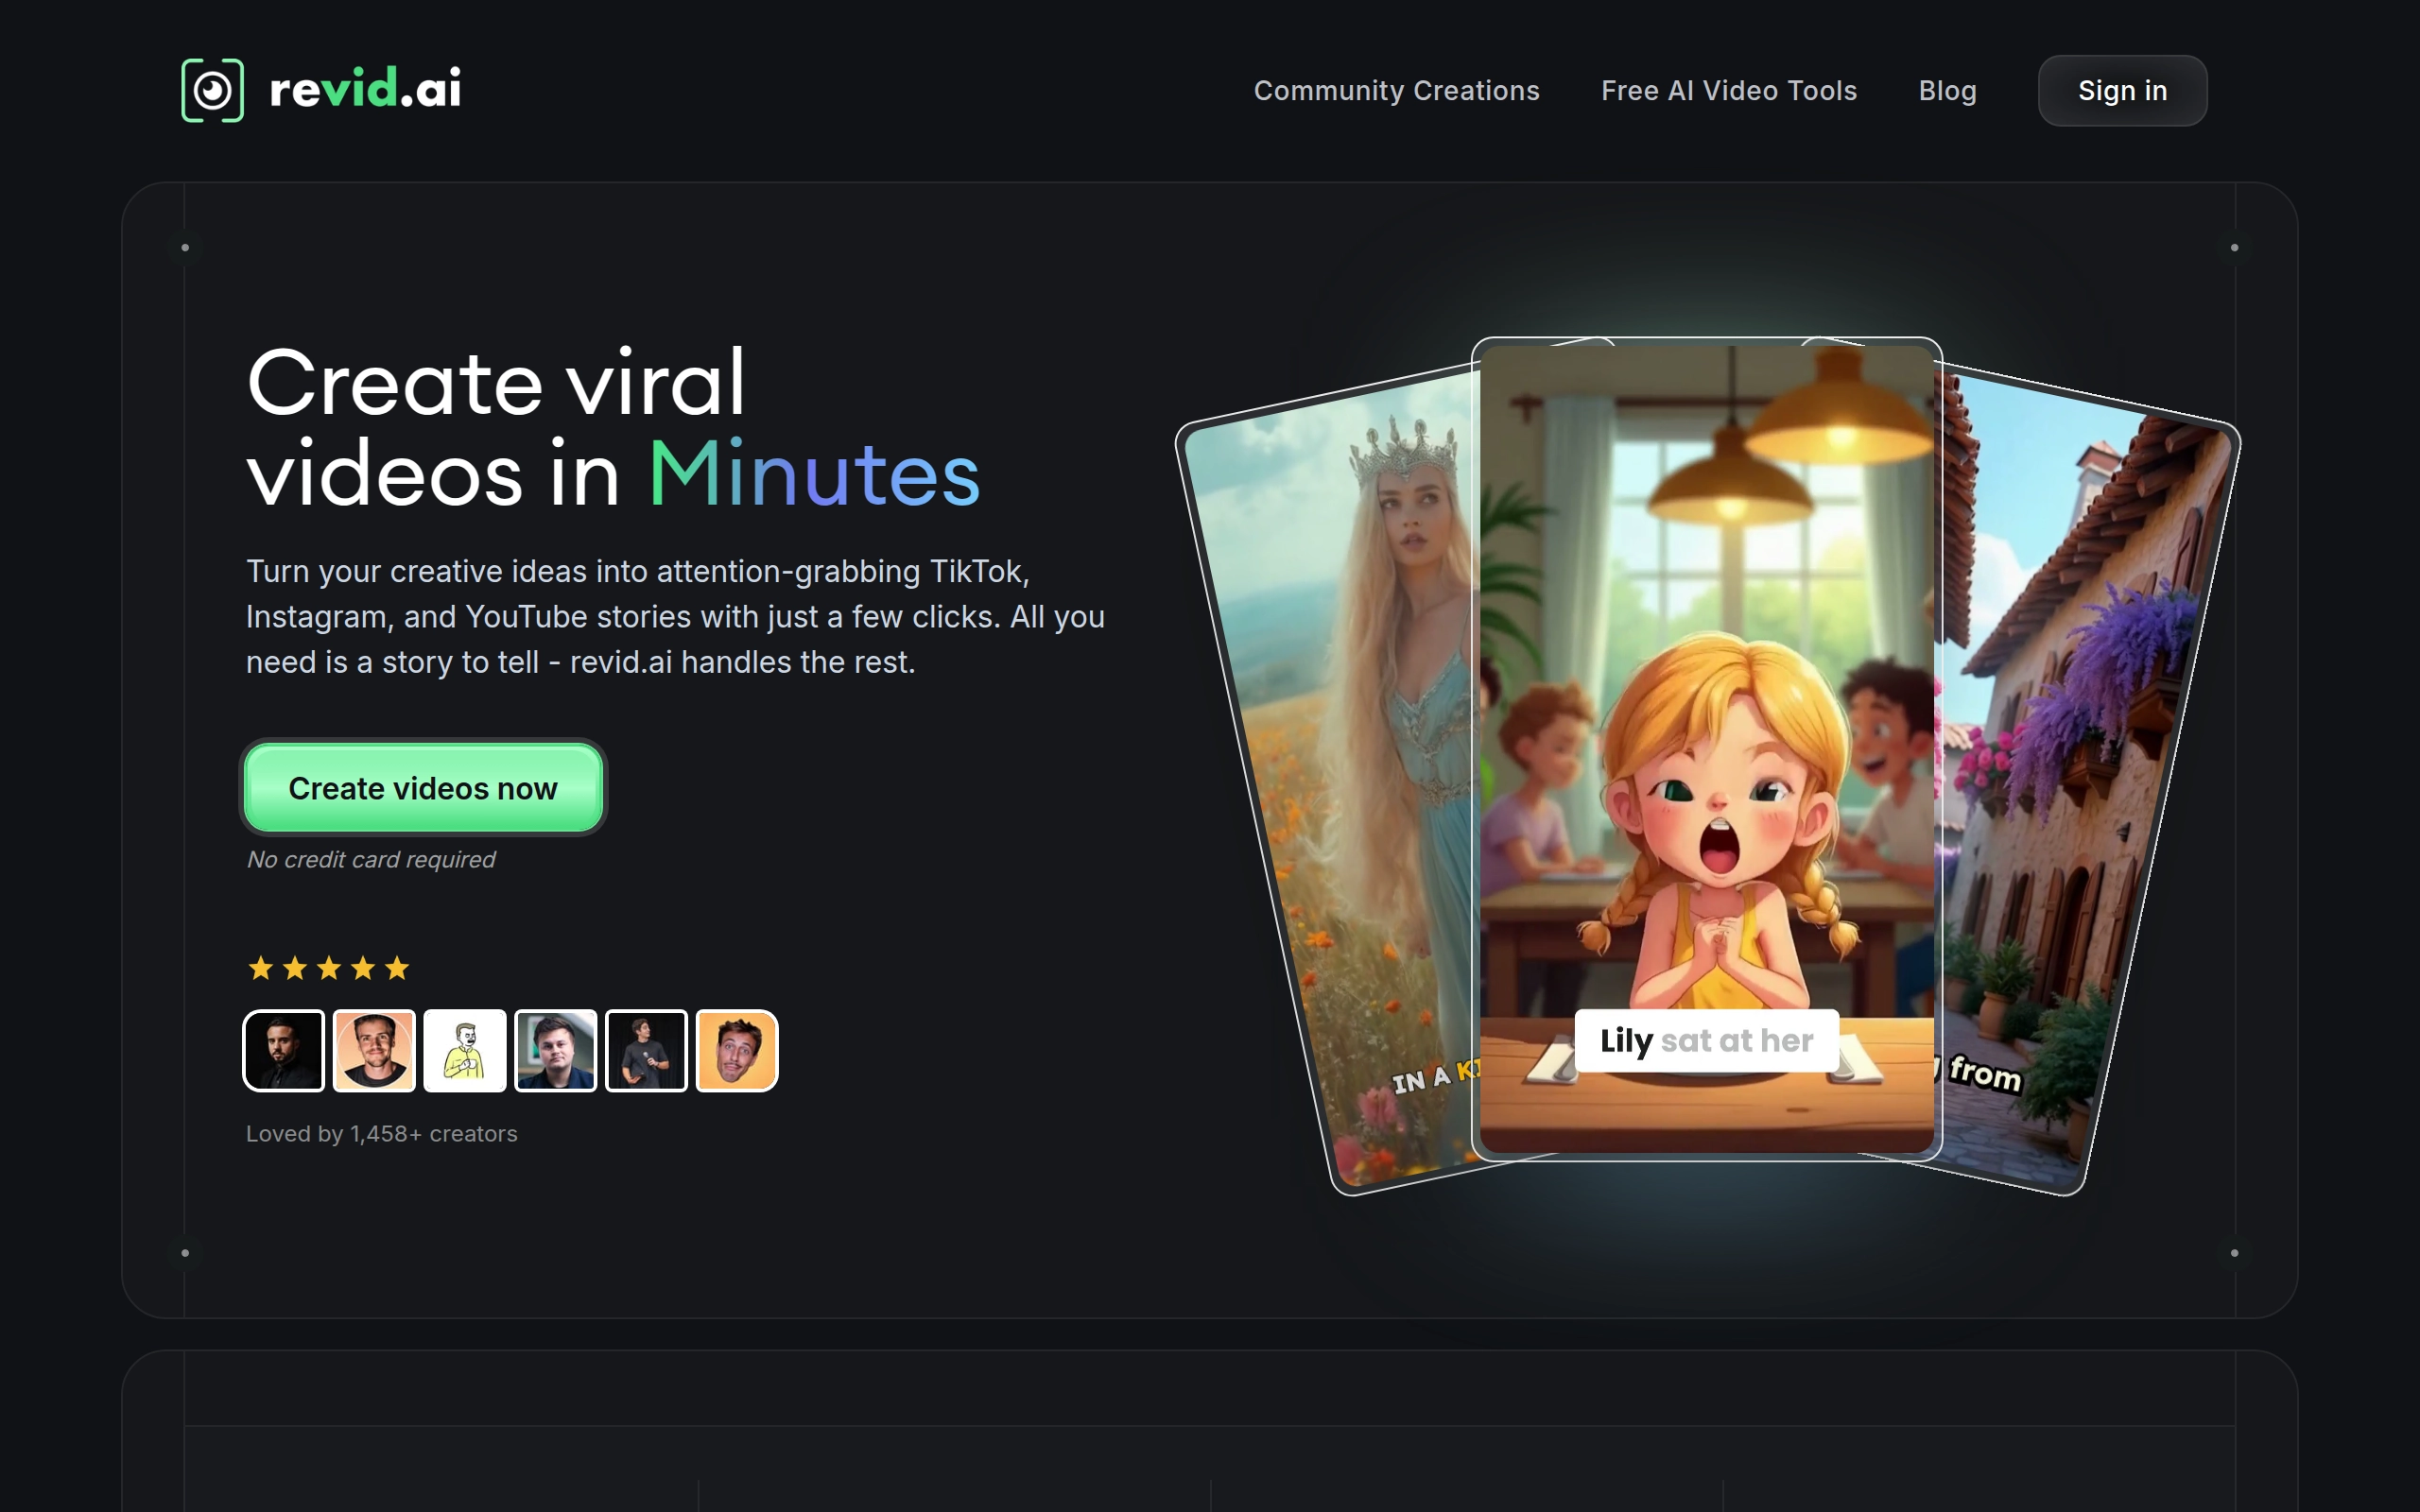Click the gradient Minutes headline word
This screenshot has width=2420, height=1512.
coord(814,474)
